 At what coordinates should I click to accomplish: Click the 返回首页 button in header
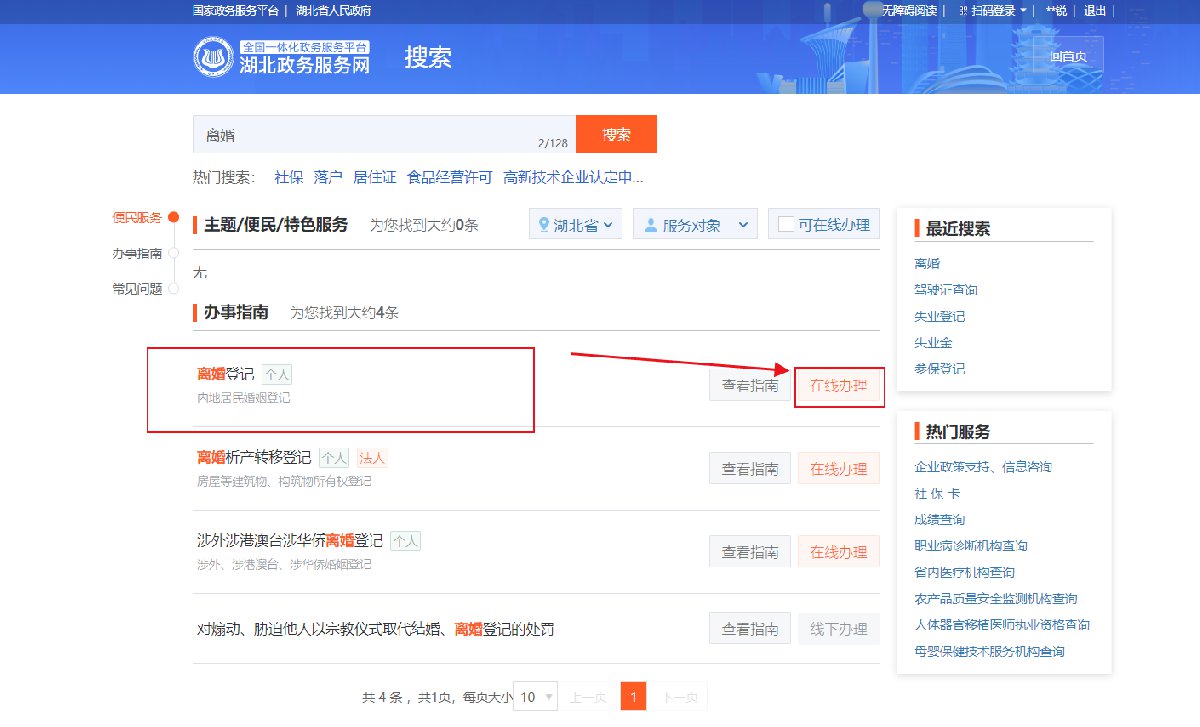(x=1067, y=57)
